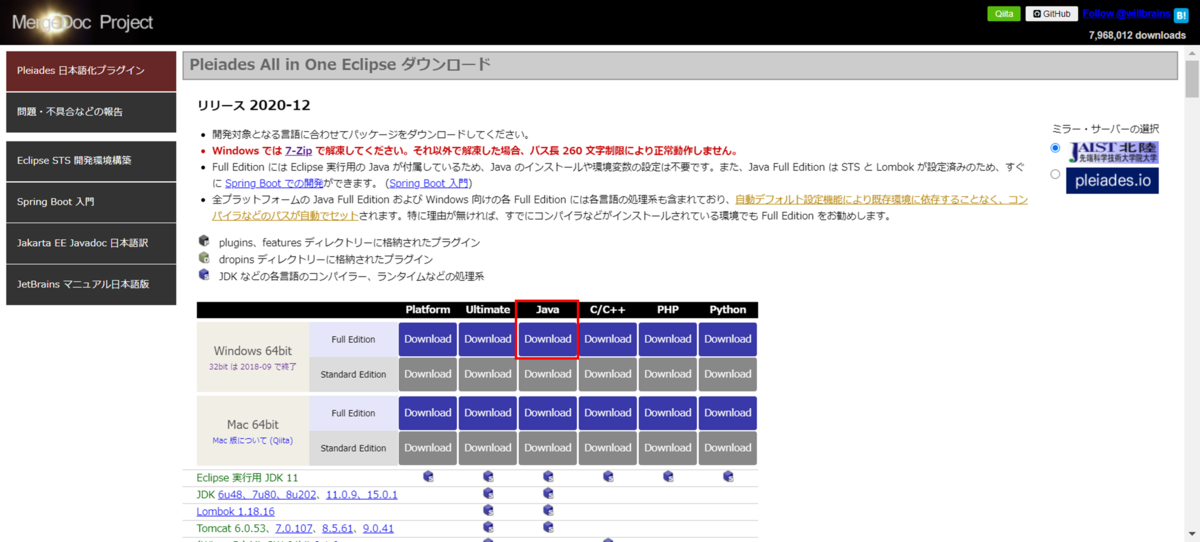Click the plugins/features legend cube icon
The height and width of the screenshot is (542, 1200).
pos(204,241)
